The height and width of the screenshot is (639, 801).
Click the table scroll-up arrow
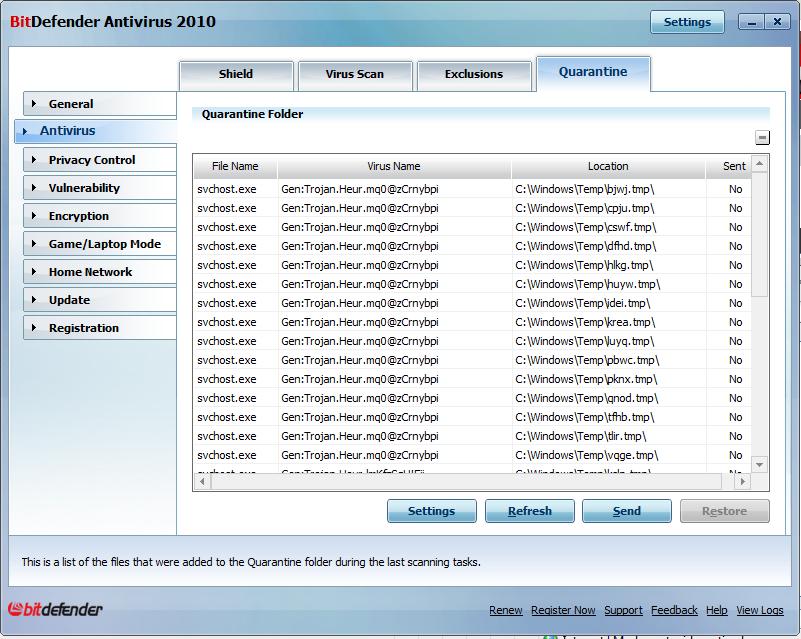(759, 163)
